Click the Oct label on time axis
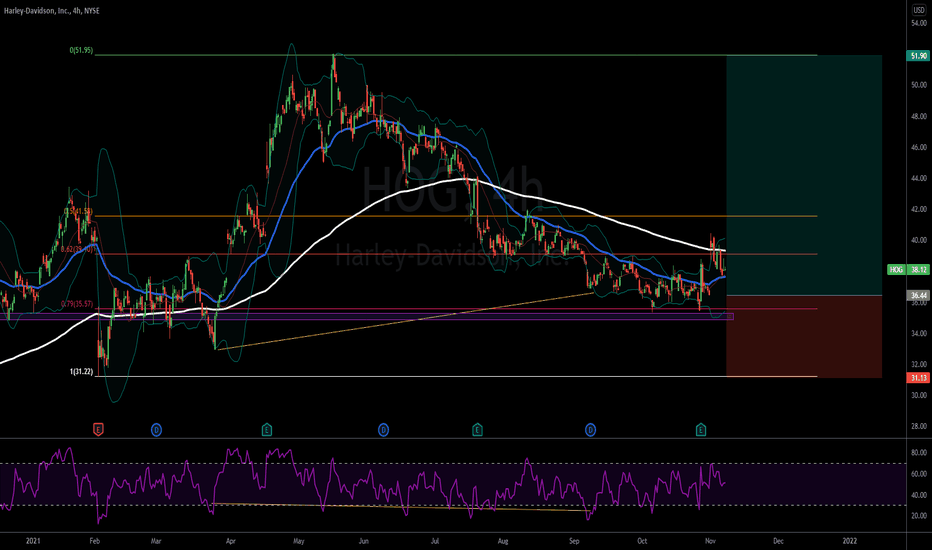932x550 pixels. pos(642,541)
